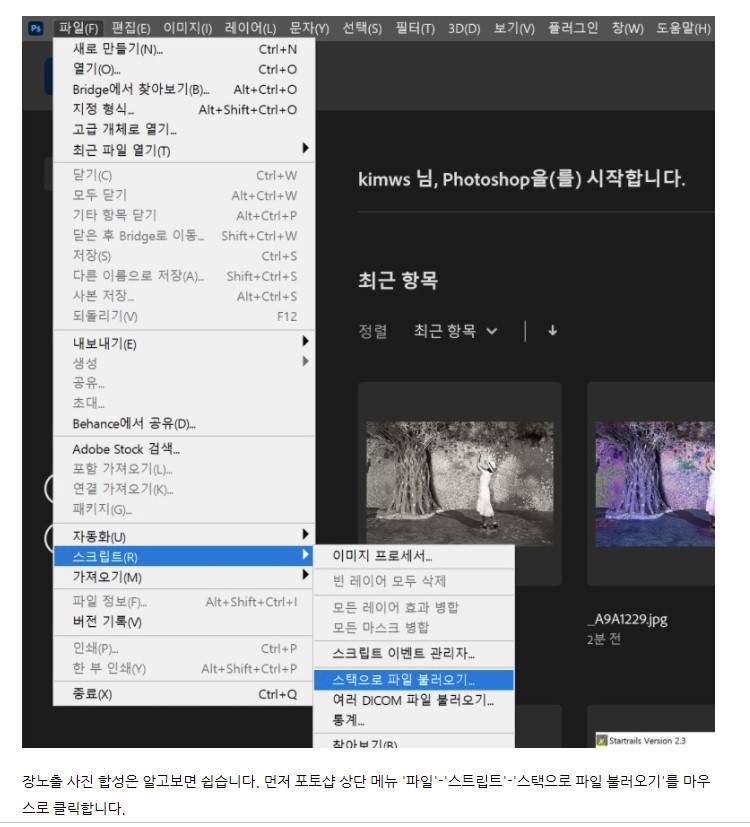This screenshot has height=827, width=750.
Task: Open the 파일(F) menu
Action: [x=79, y=28]
